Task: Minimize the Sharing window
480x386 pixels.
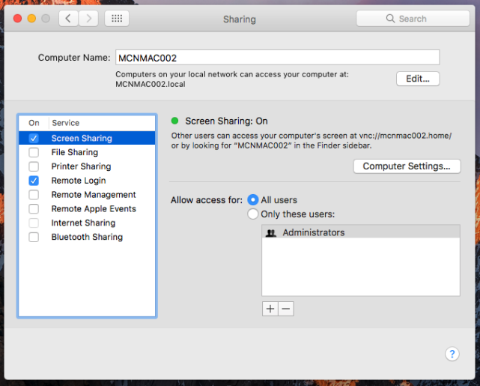Action: tap(32, 18)
